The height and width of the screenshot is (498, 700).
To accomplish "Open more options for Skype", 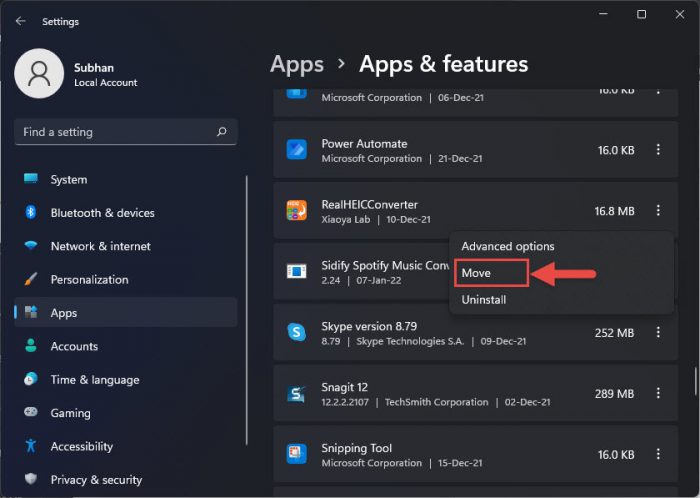I will (658, 332).
